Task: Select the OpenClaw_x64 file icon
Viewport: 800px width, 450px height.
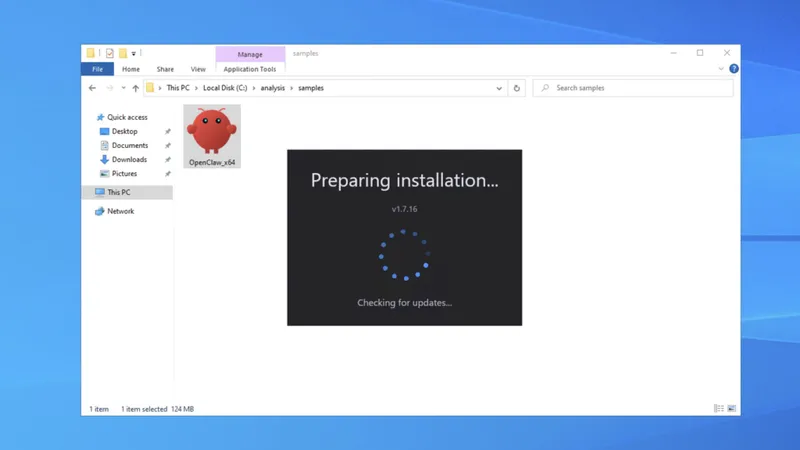Action: pos(212,131)
